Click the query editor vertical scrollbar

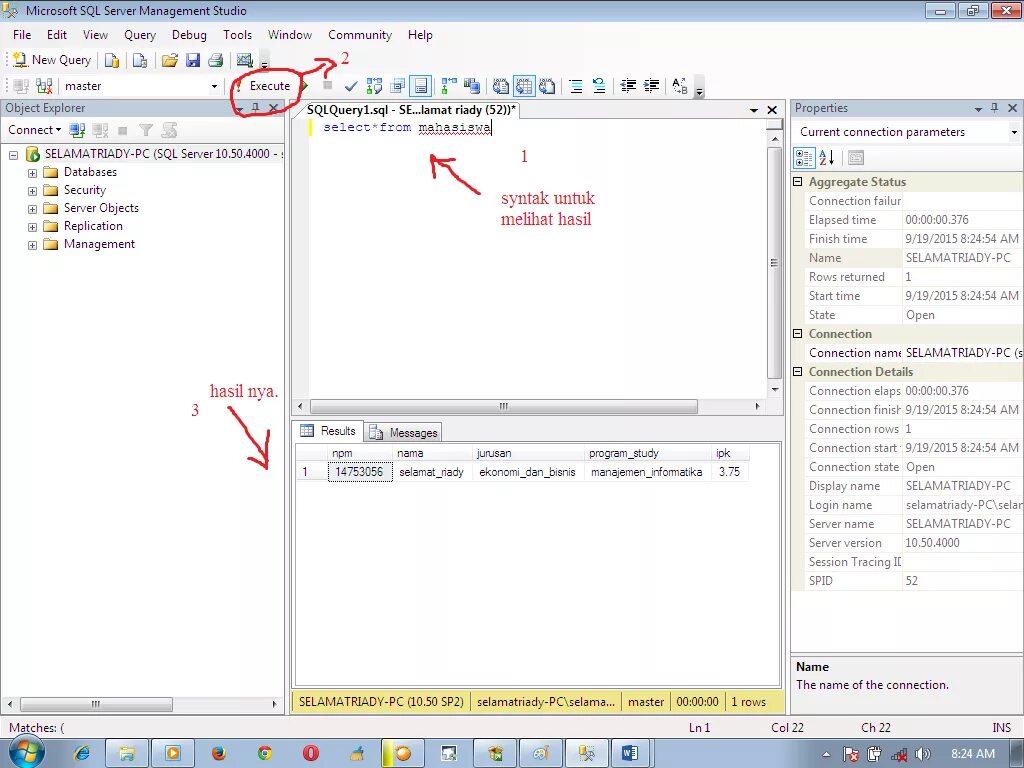pyautogui.click(x=775, y=263)
